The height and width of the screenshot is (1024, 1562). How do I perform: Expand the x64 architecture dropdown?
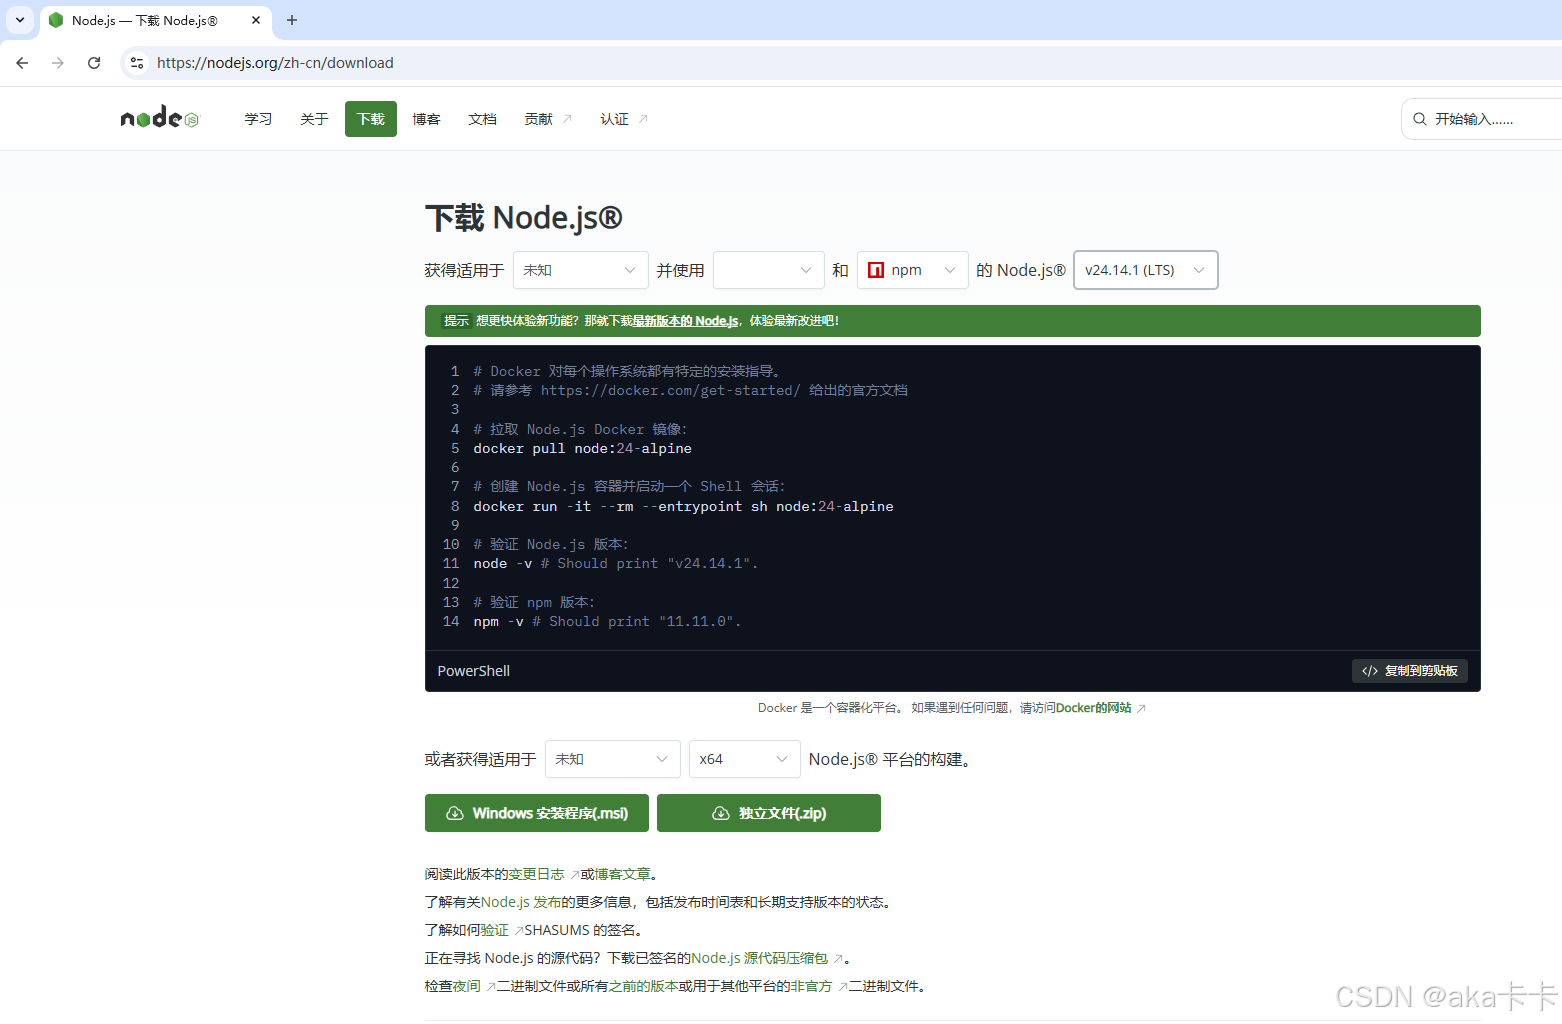pyautogui.click(x=744, y=759)
